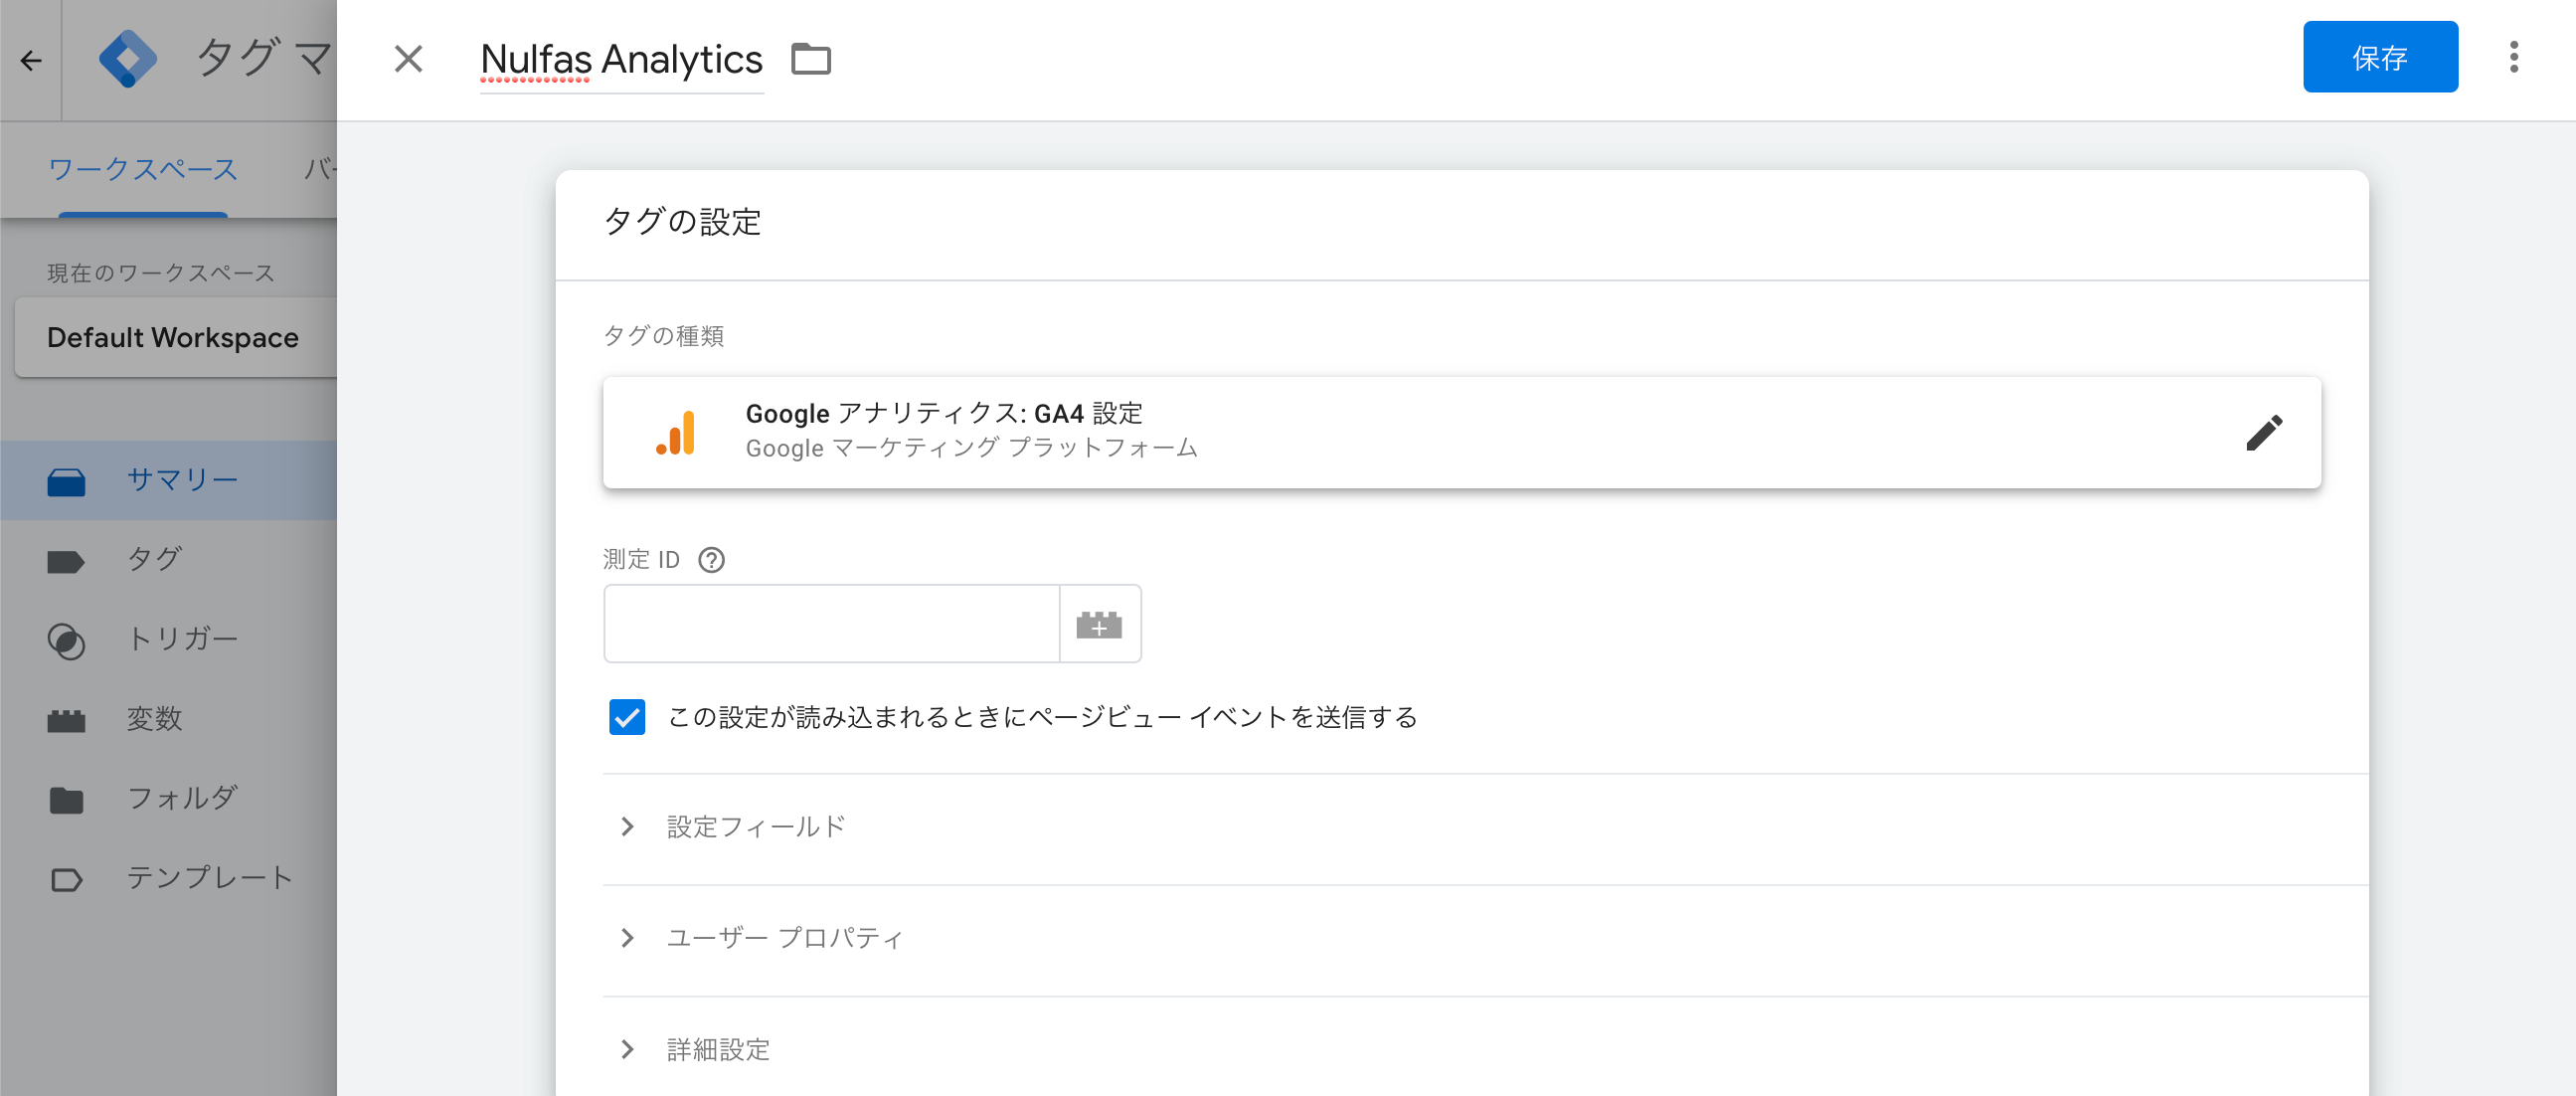Click the 測定 ID help question icon

pos(711,560)
